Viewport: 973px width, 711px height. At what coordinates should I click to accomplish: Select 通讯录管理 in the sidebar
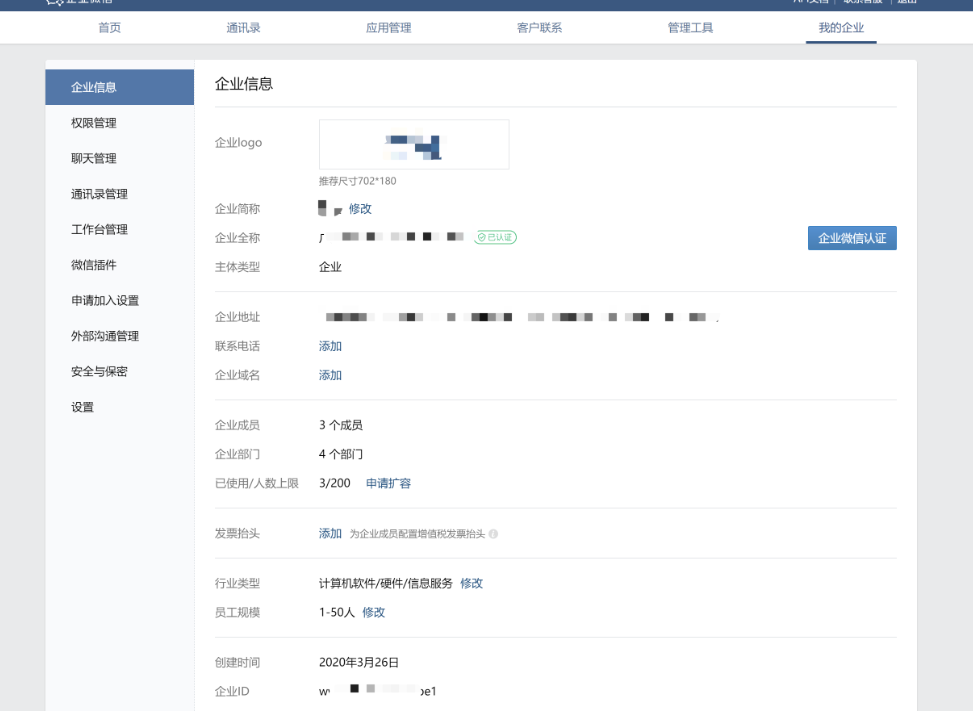(x=99, y=194)
